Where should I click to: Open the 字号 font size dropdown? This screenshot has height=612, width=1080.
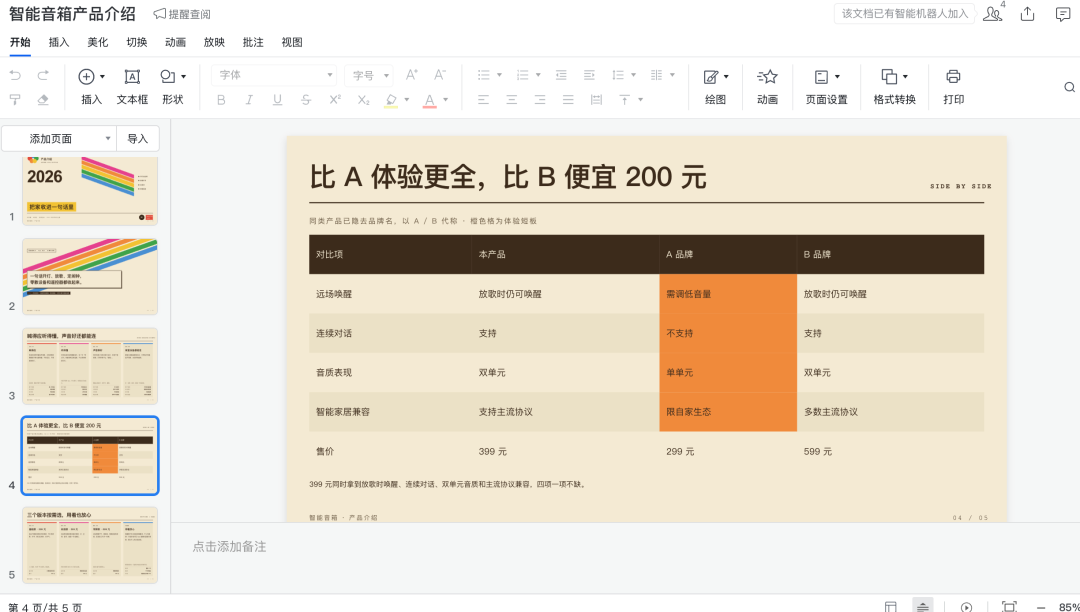click(x=368, y=75)
